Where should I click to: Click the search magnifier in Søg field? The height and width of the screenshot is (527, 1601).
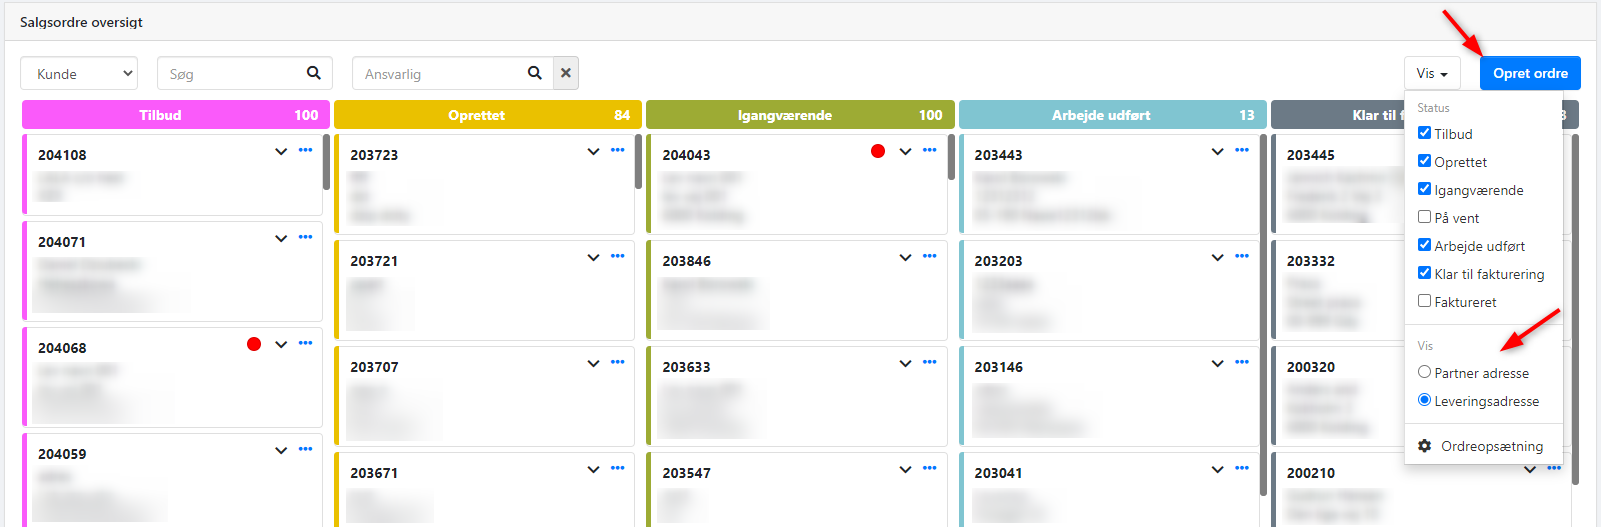click(x=313, y=73)
